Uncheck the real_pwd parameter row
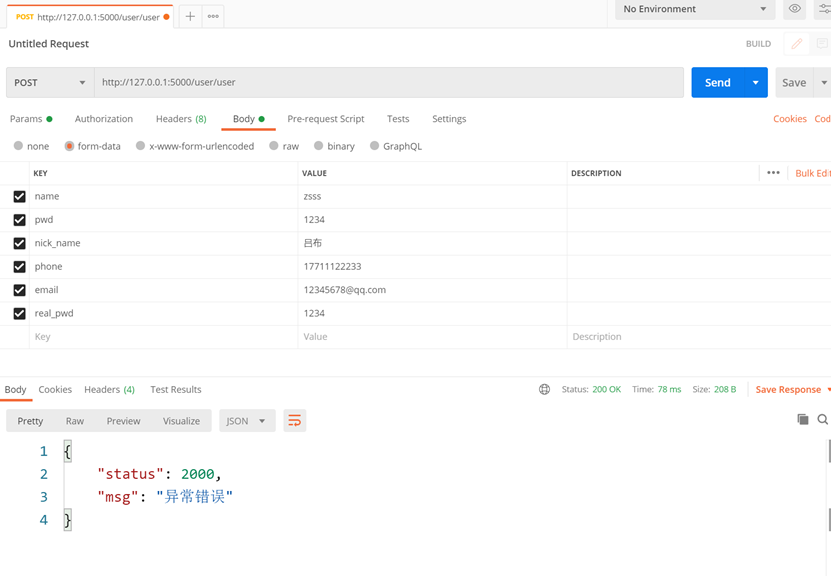 pos(20,314)
